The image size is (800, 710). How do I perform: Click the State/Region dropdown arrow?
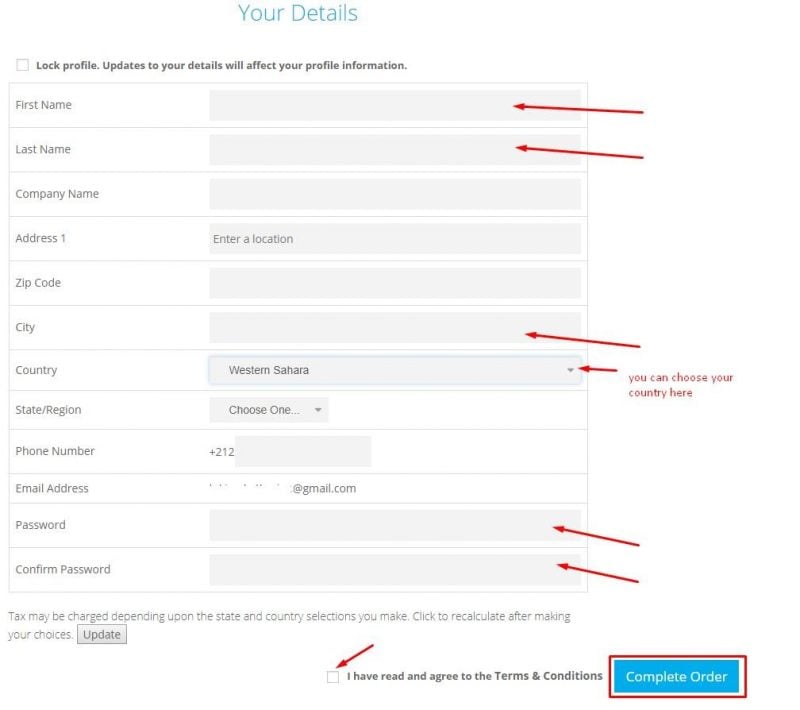[x=317, y=409]
